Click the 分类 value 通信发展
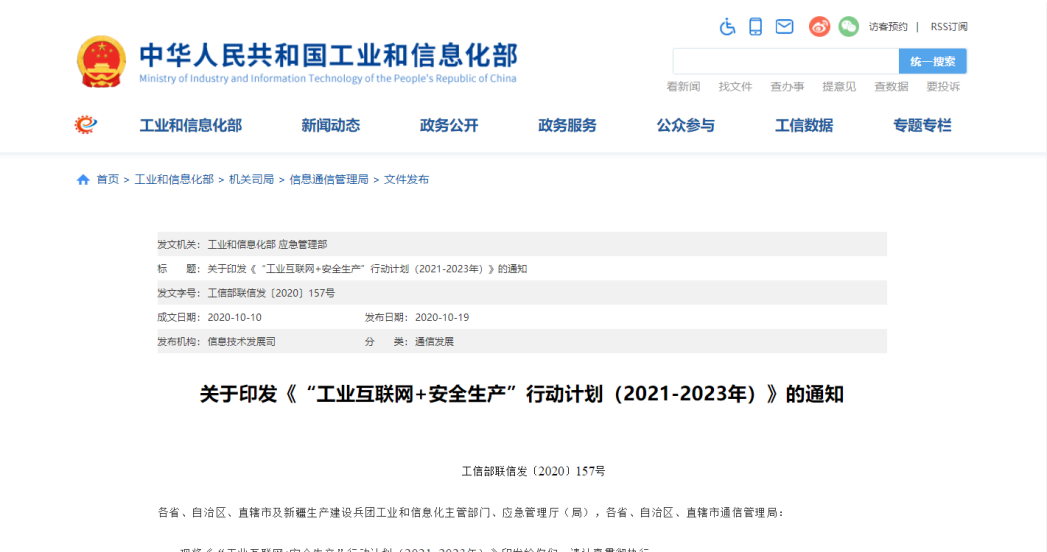The height and width of the screenshot is (552, 1047). 434,342
